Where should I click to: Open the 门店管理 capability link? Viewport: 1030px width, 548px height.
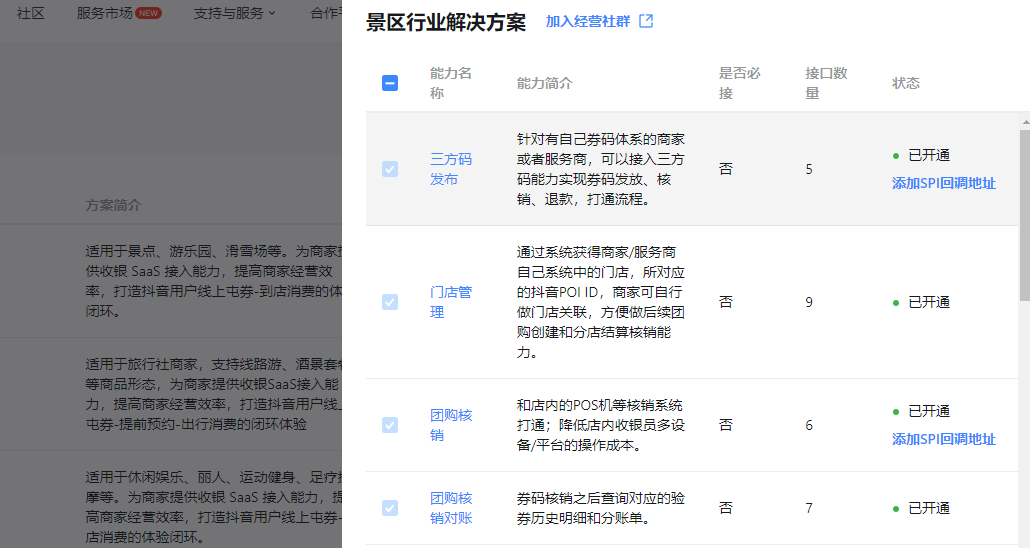pyautogui.click(x=450, y=302)
